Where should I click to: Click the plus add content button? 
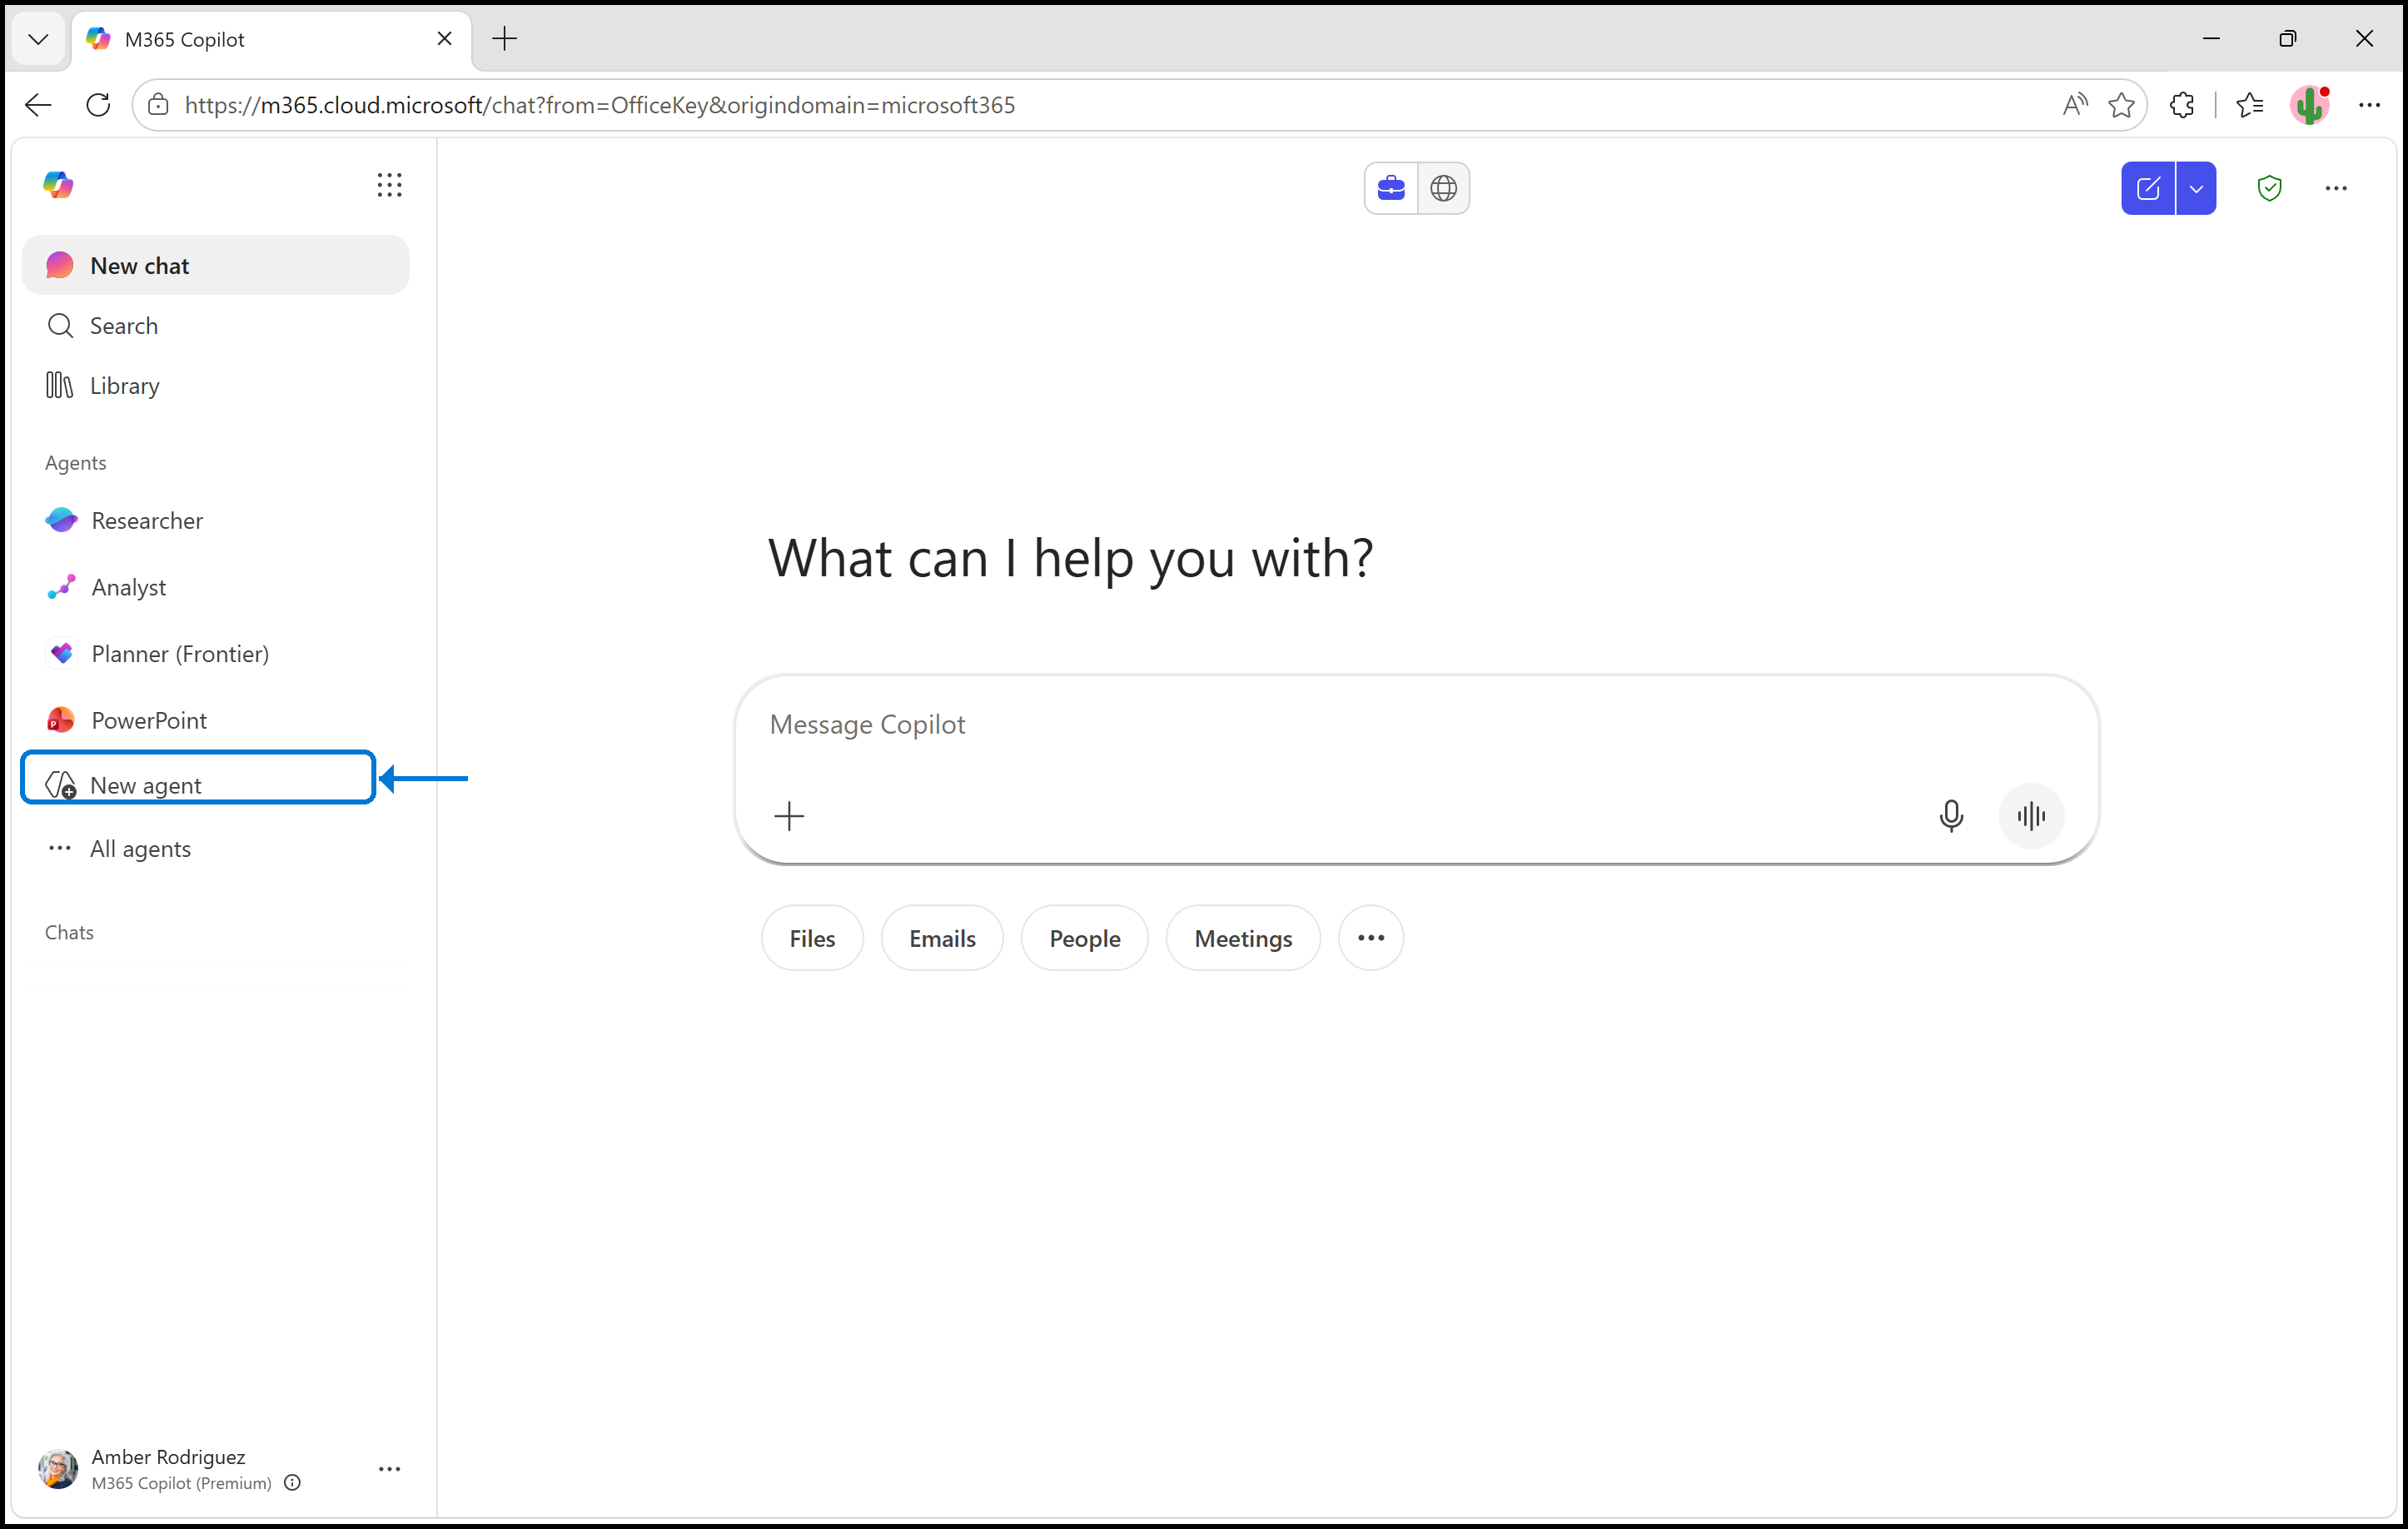tap(789, 816)
